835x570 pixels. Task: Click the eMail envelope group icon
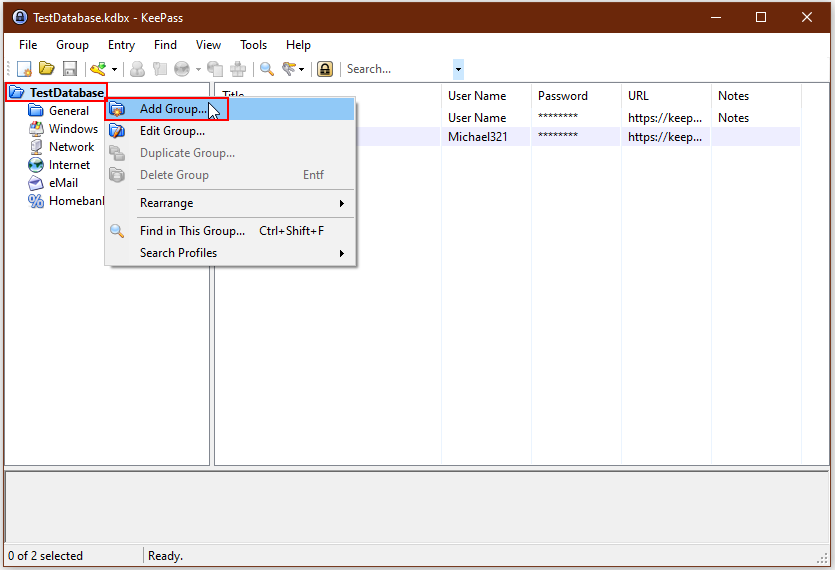pyautogui.click(x=36, y=183)
